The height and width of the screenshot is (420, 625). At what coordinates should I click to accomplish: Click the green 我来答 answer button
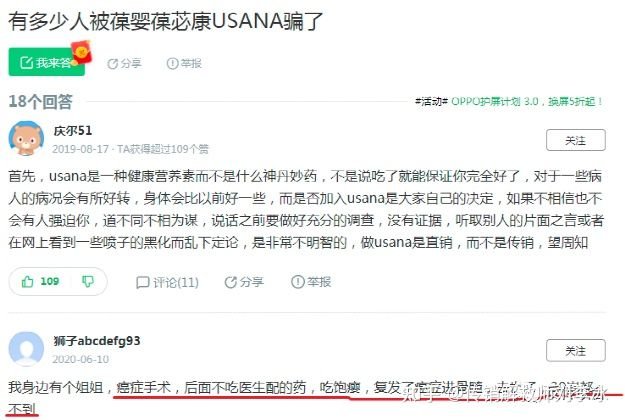[x=46, y=62]
